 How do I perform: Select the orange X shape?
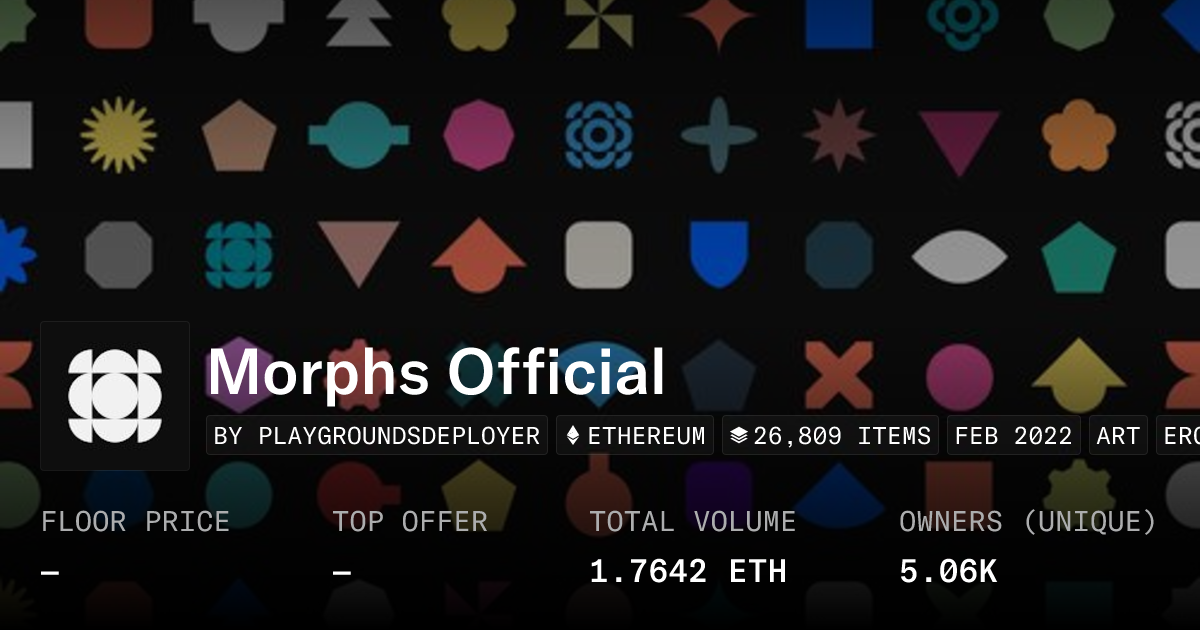coord(839,375)
